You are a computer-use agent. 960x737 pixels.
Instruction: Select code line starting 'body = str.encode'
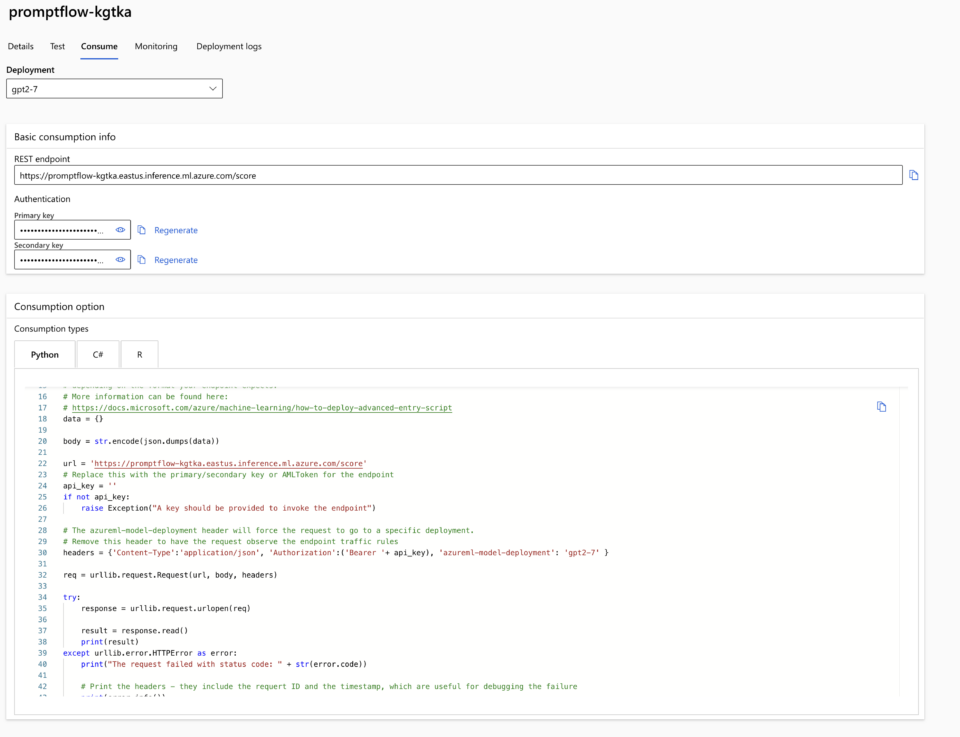(141, 441)
